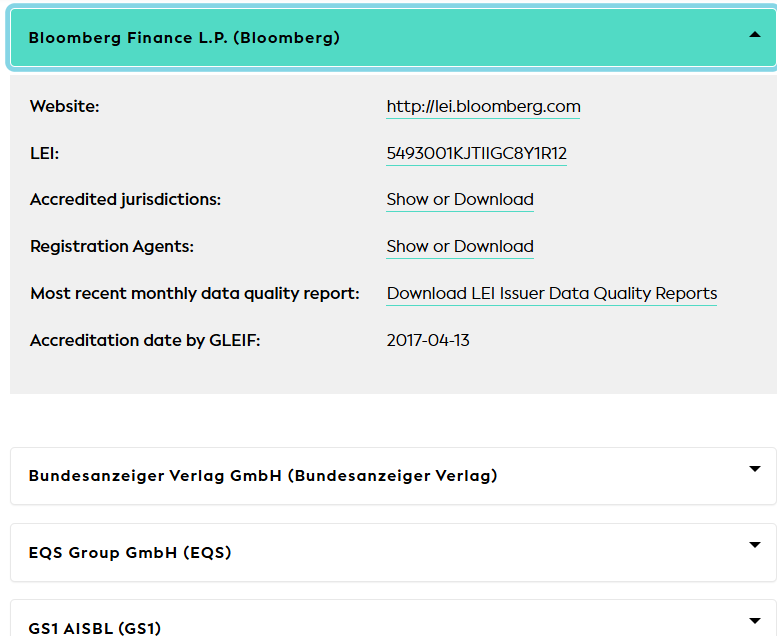Click the "Accreditation date by GLEIF" label
The image size is (777, 636).
145,341
